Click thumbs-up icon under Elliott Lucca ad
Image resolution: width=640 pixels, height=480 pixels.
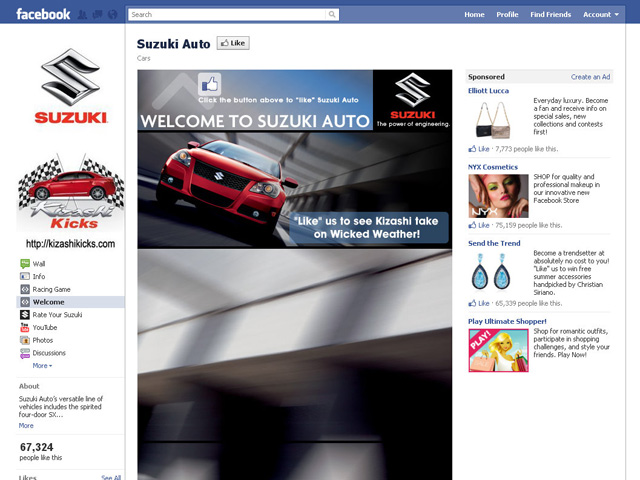point(472,149)
